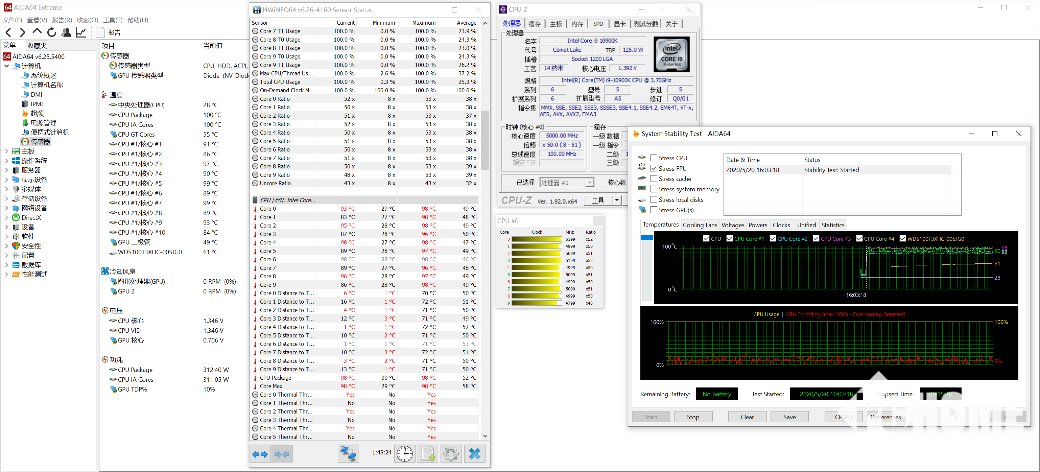1040x472 pixels.
Task: Expand database node in AIDA64 tree
Action: [x=7, y=265]
